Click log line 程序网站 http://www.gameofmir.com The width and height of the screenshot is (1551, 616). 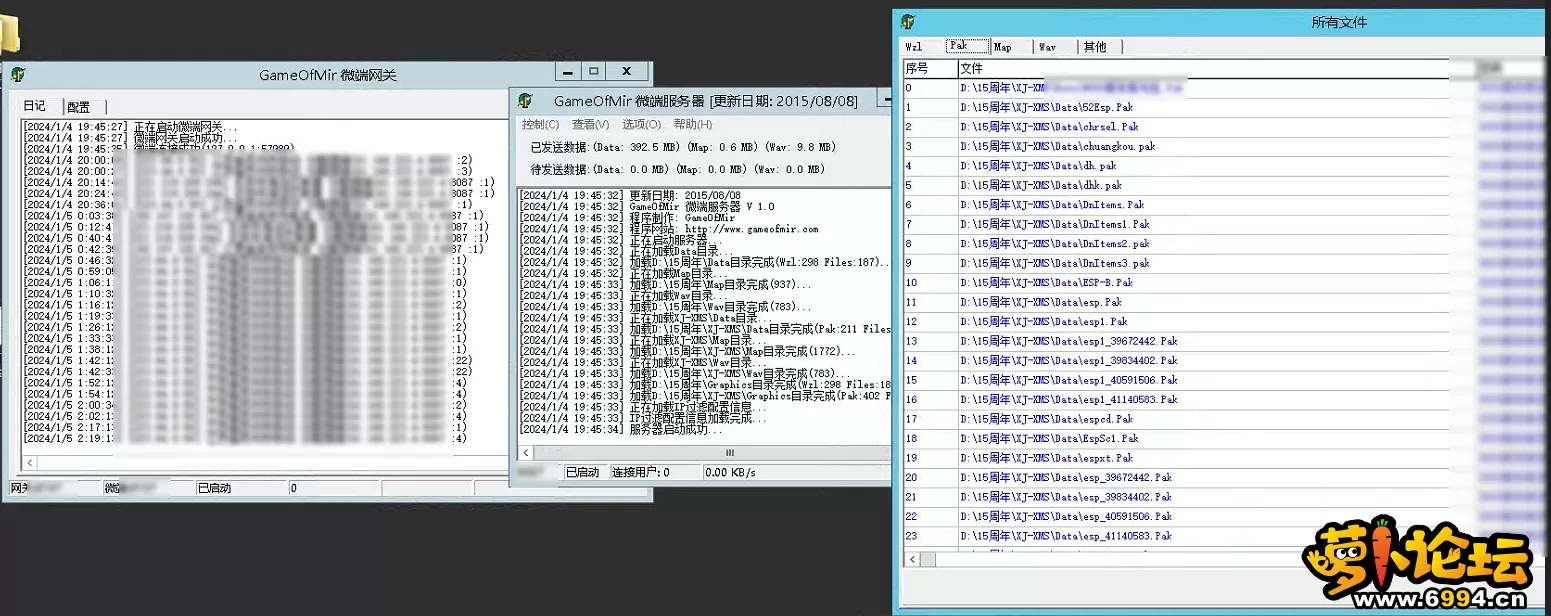[x=669, y=229]
